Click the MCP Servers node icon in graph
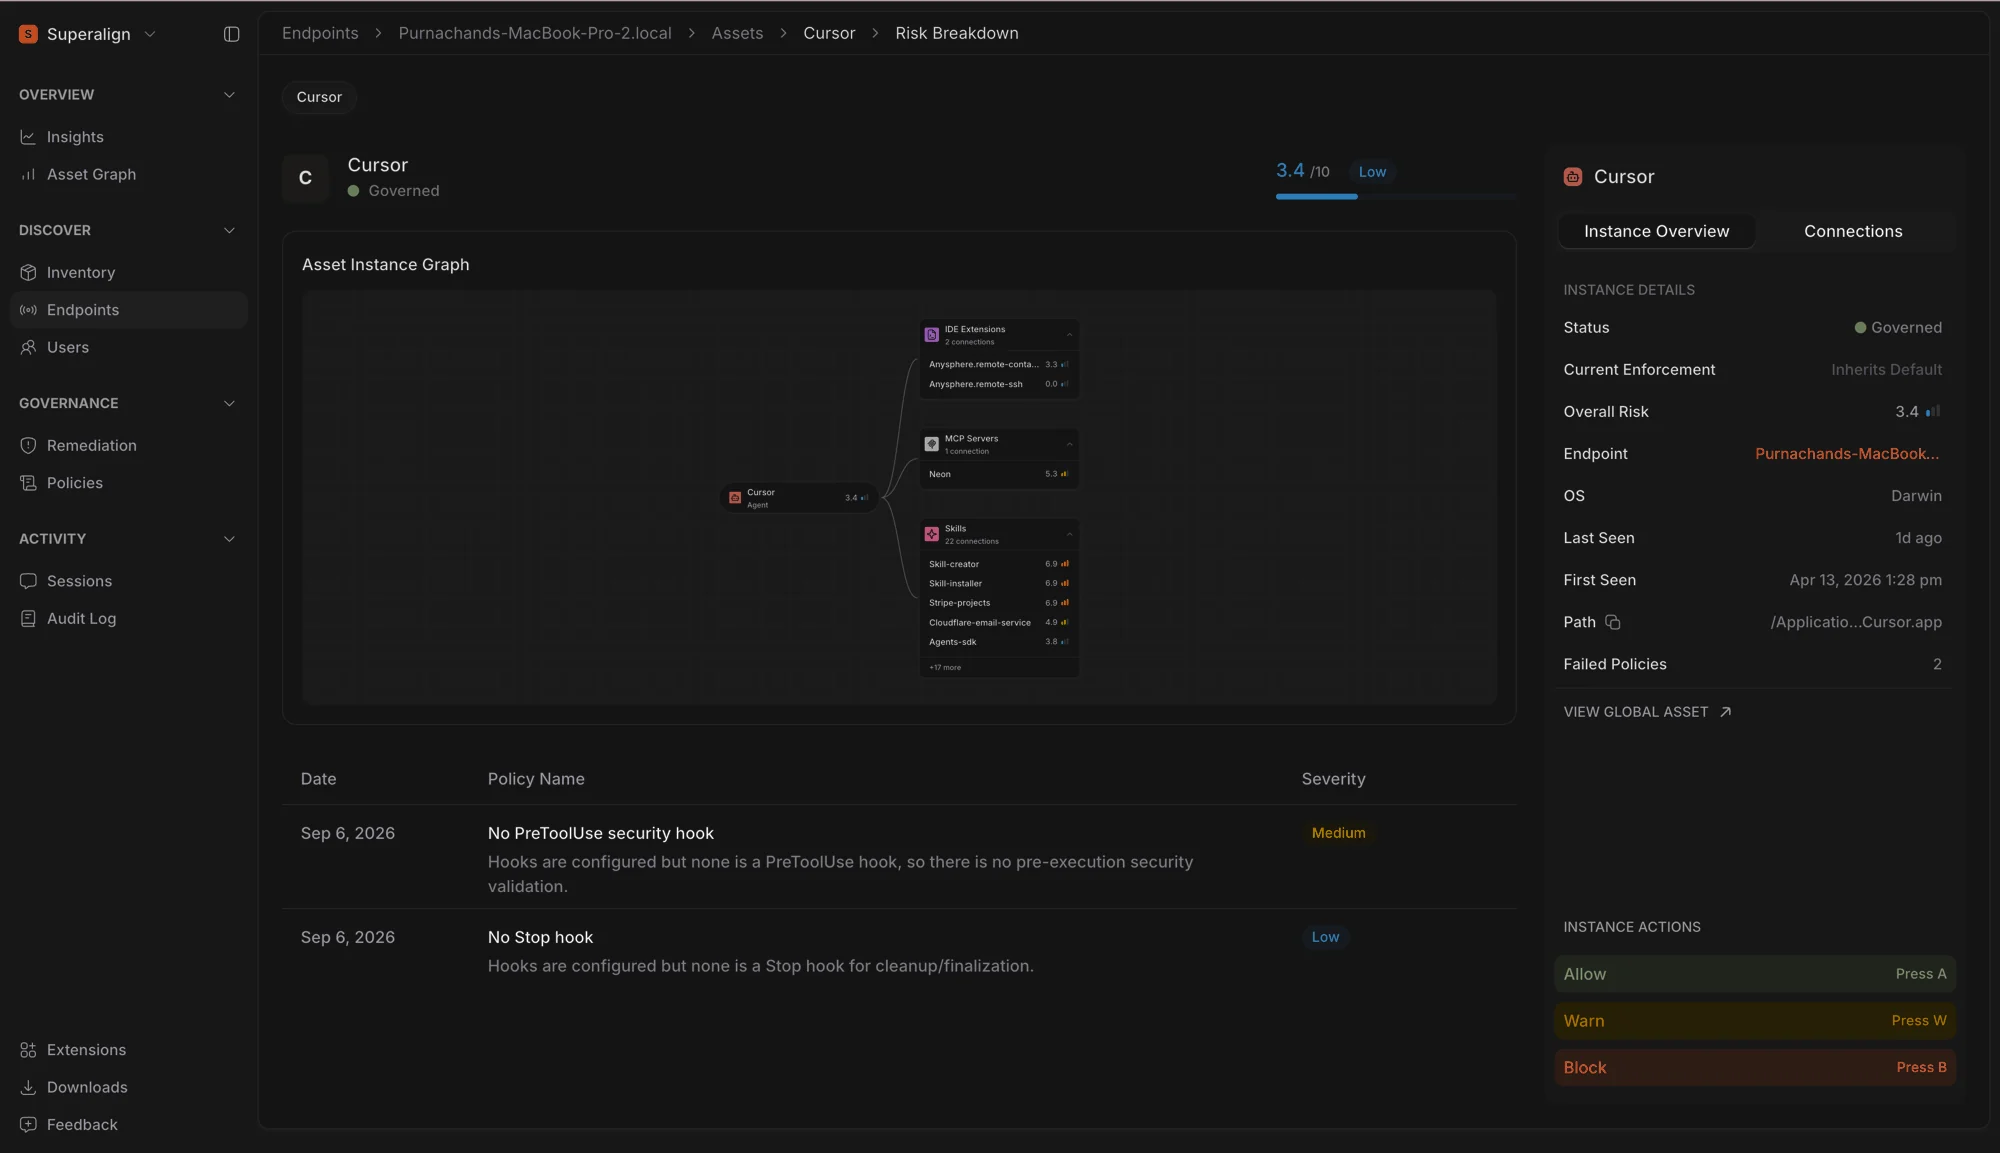 click(x=931, y=444)
